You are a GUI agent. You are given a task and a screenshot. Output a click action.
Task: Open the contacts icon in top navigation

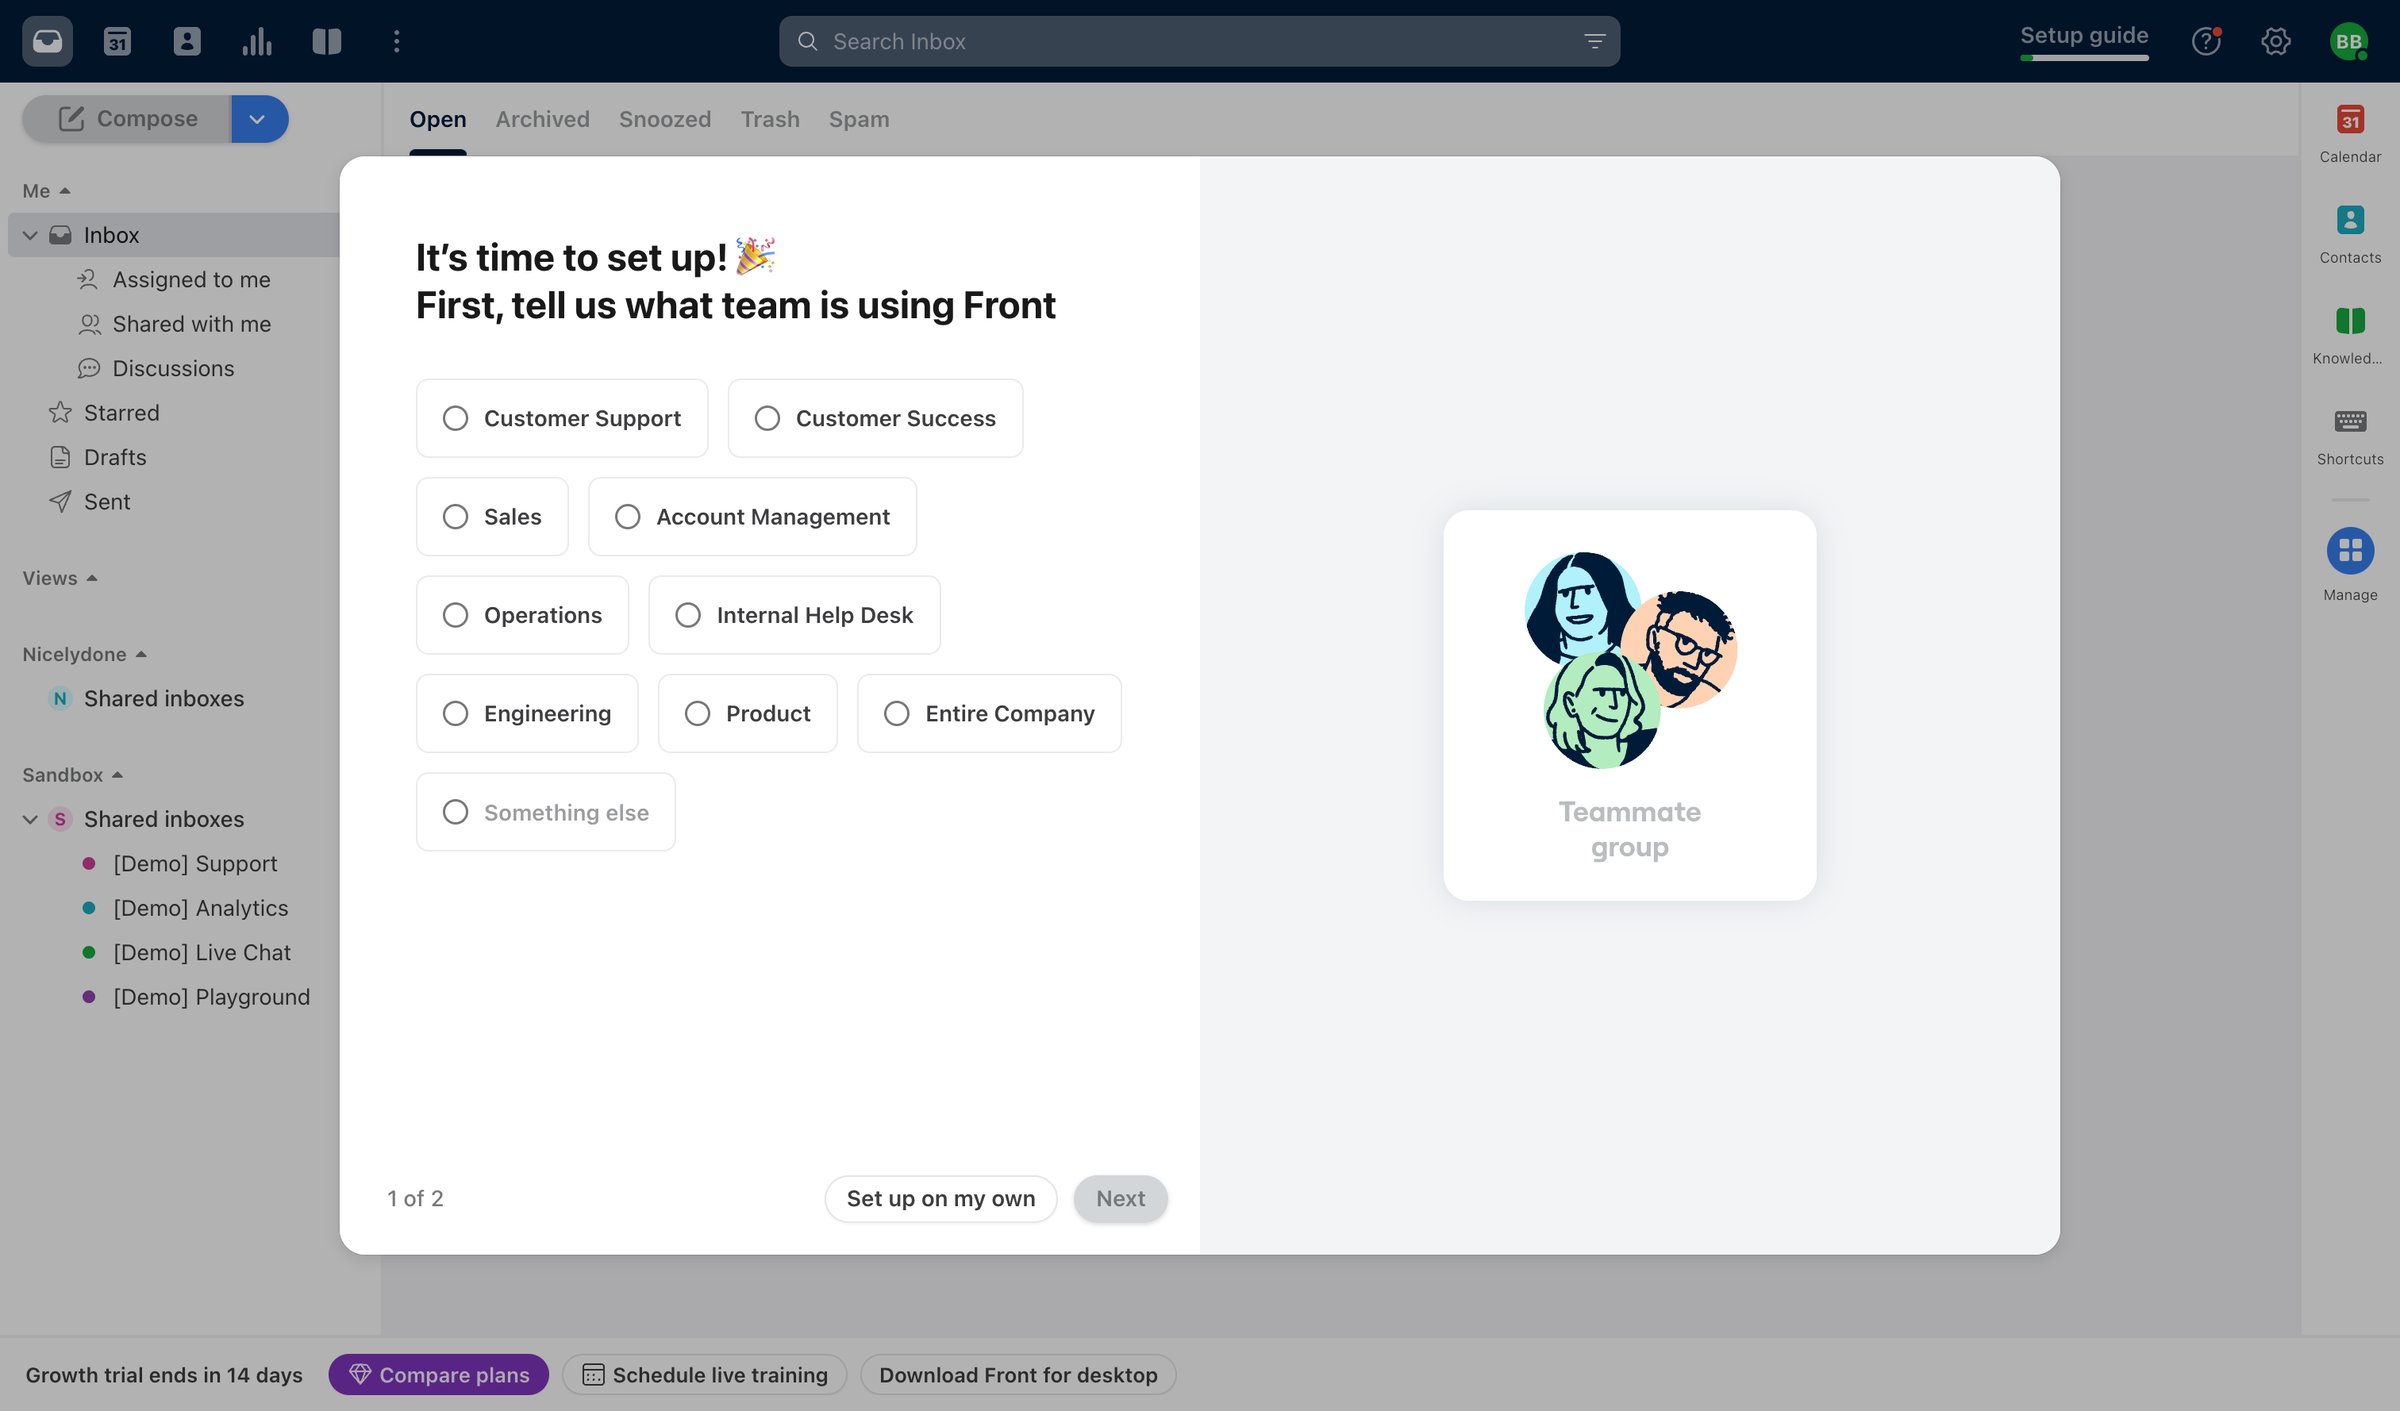(x=187, y=41)
